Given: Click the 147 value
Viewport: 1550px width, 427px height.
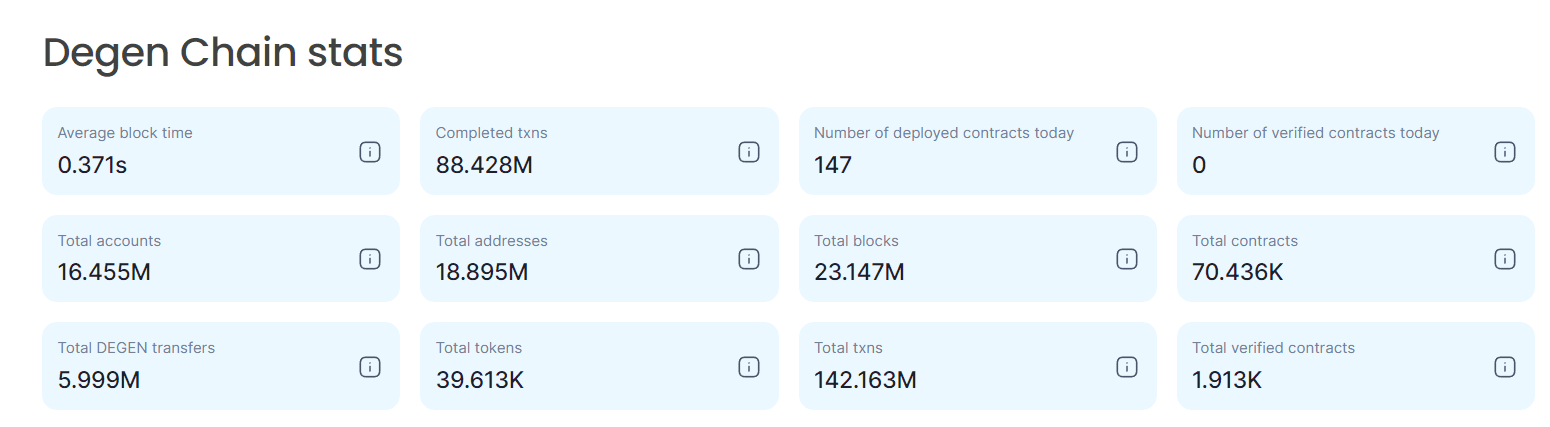Looking at the screenshot, I should pyautogui.click(x=833, y=165).
